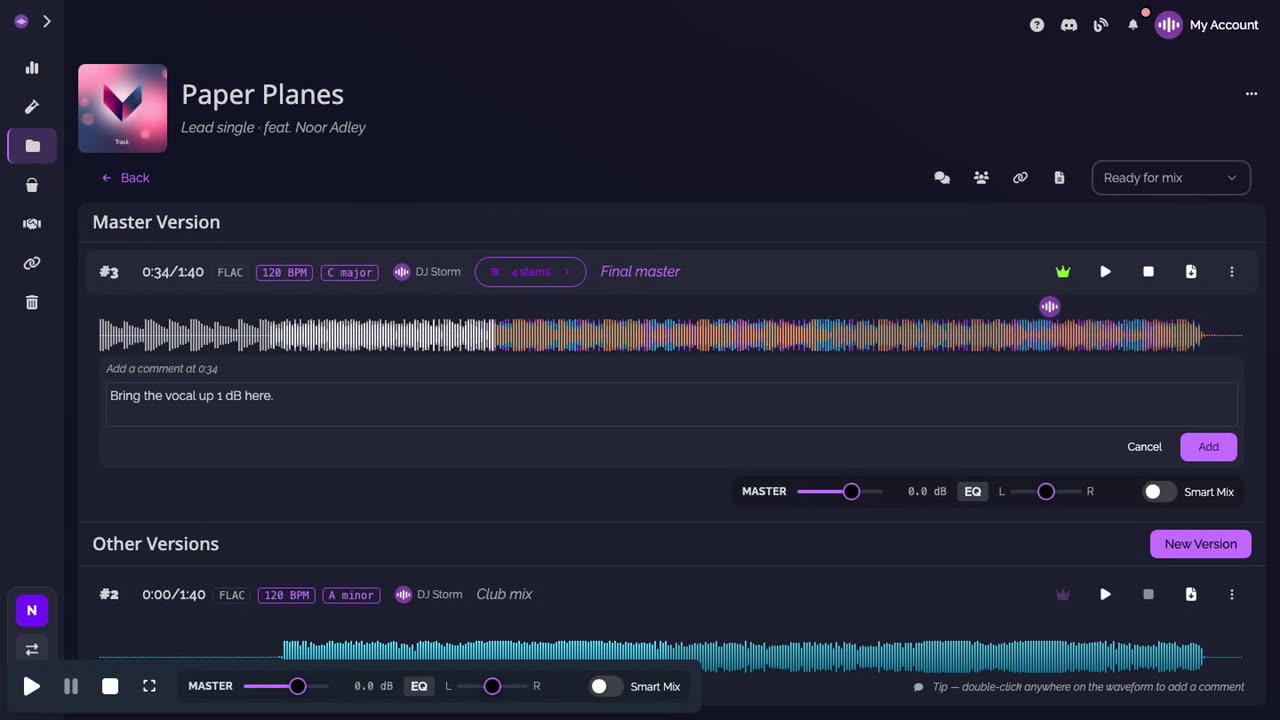Screen dimensions: 1280x720
Task: Cancel the comment
Action: (1144, 447)
